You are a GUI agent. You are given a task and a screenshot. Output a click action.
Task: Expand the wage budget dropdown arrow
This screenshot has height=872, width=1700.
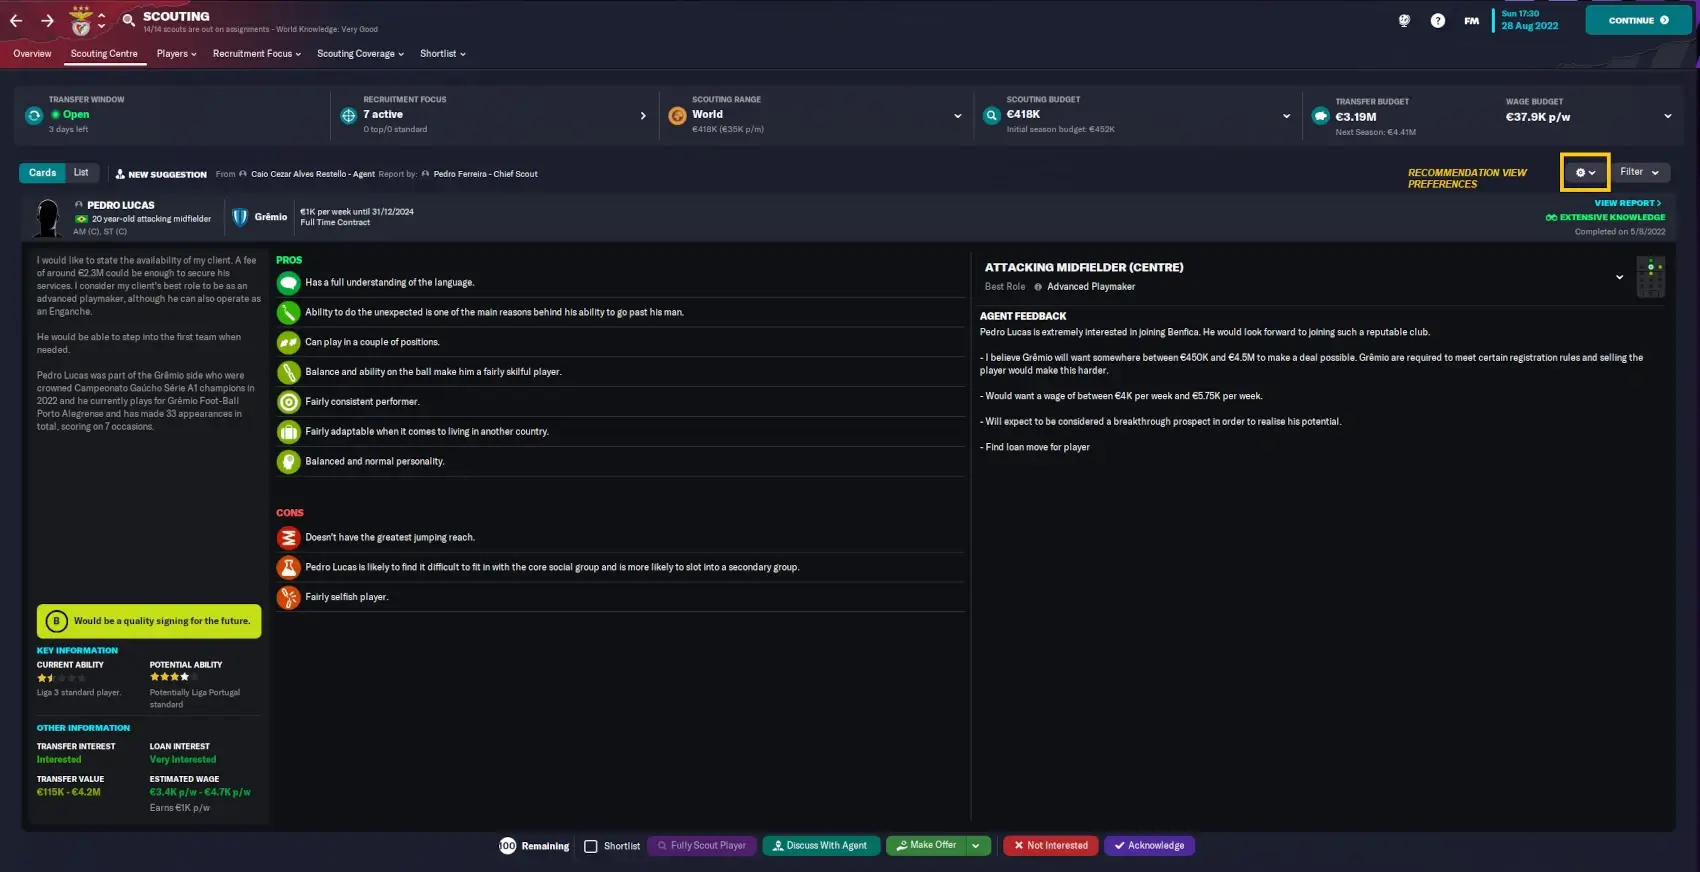[x=1667, y=116]
